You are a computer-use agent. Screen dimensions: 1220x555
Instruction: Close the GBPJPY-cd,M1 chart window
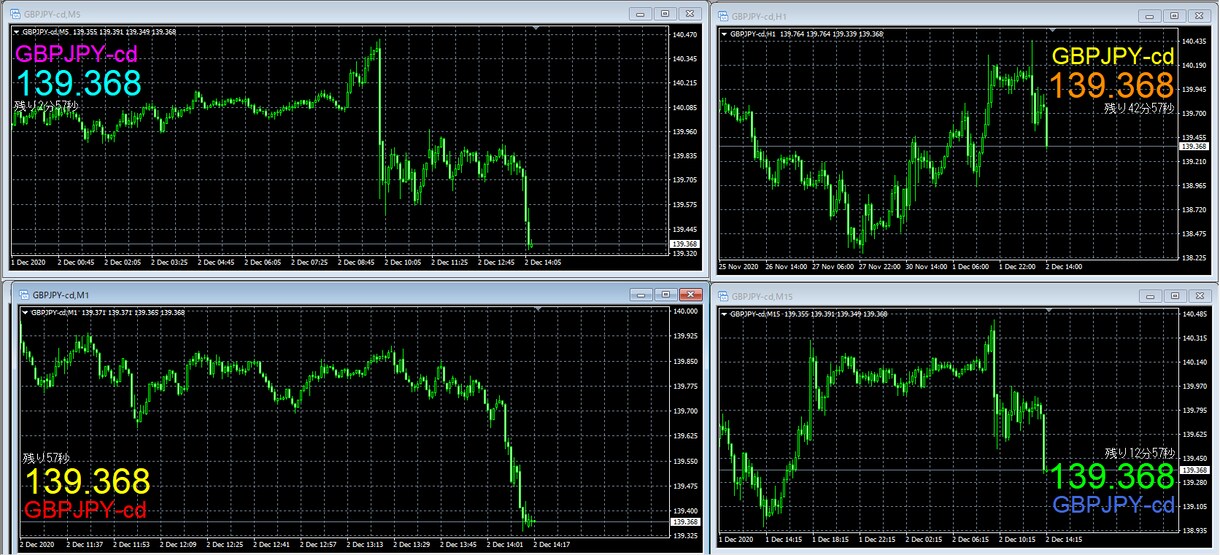point(690,295)
